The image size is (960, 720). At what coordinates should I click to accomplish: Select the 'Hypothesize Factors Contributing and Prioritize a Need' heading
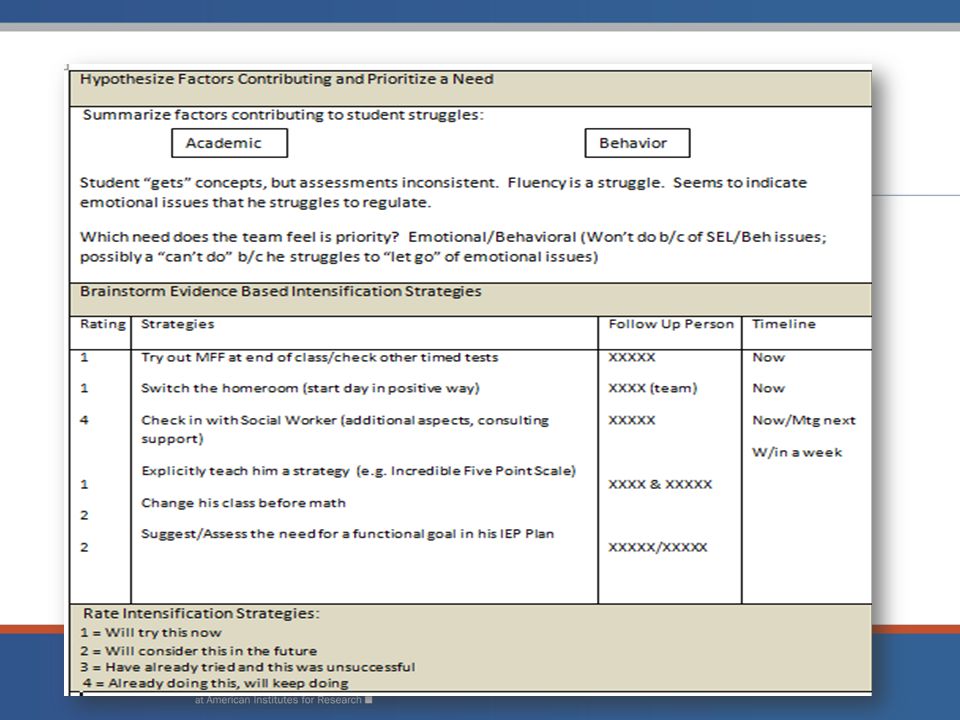click(x=287, y=79)
